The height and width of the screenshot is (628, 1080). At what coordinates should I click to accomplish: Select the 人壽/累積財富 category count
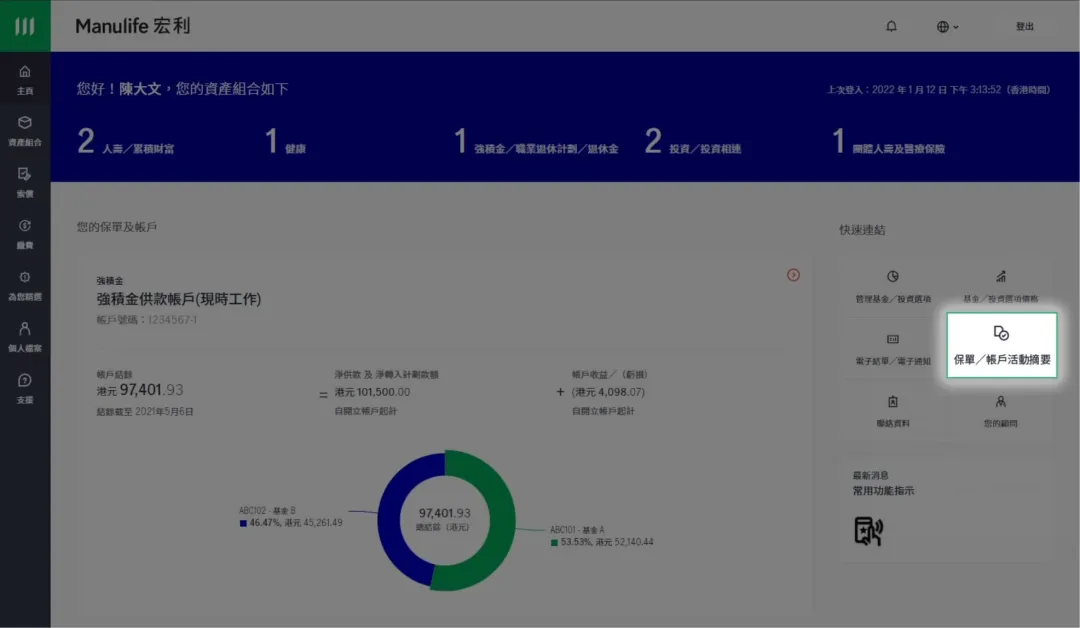pos(125,142)
